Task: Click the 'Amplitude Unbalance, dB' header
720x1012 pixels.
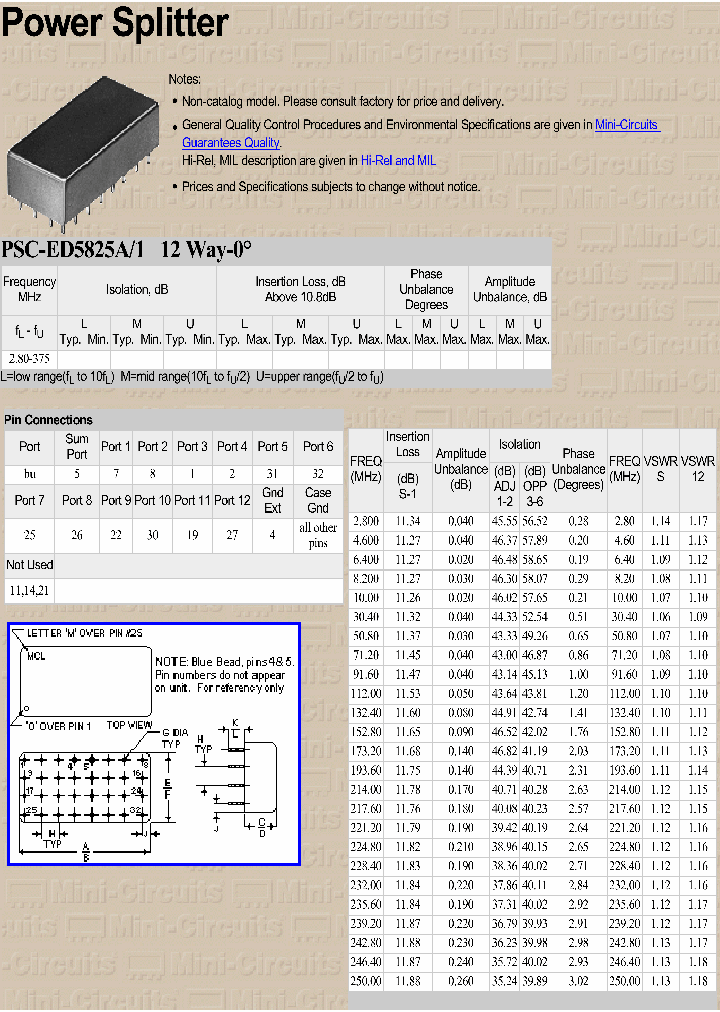Action: click(510, 289)
